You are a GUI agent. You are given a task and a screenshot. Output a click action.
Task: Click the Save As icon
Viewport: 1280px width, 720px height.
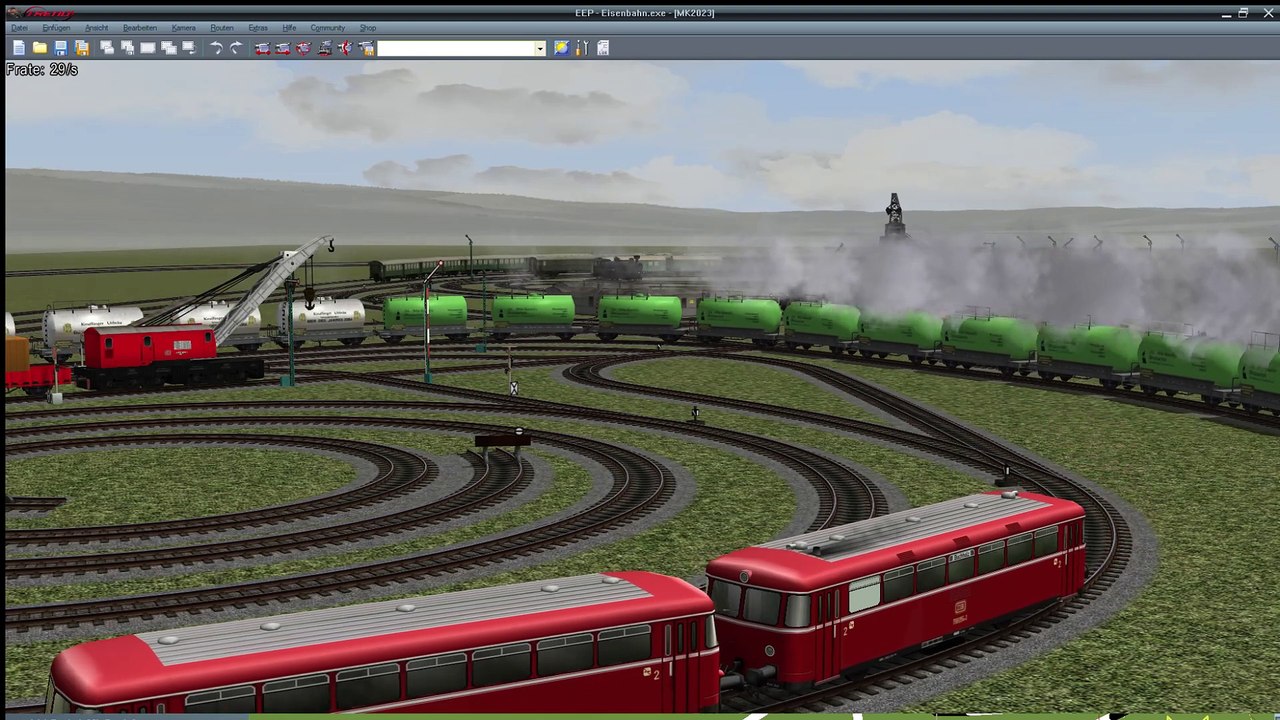pos(82,48)
